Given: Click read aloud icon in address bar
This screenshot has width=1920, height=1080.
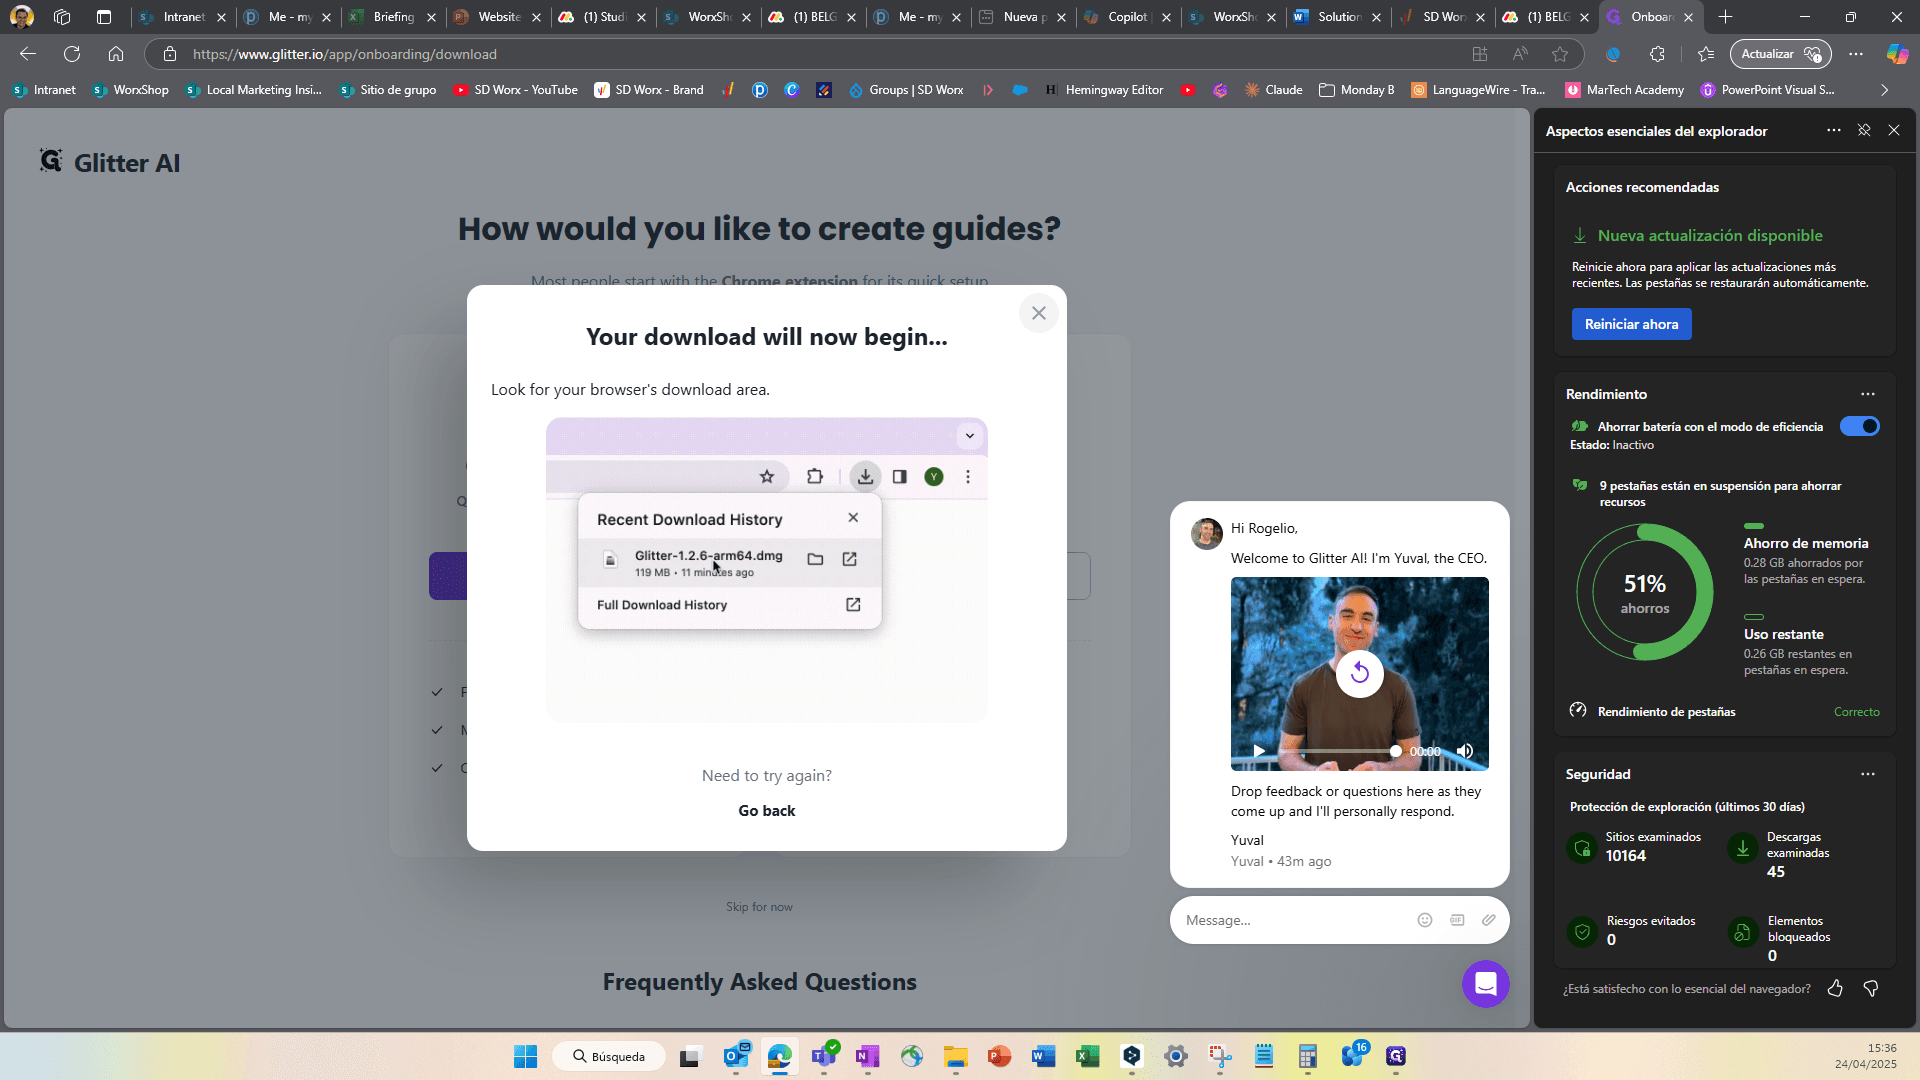Looking at the screenshot, I should 1520,54.
